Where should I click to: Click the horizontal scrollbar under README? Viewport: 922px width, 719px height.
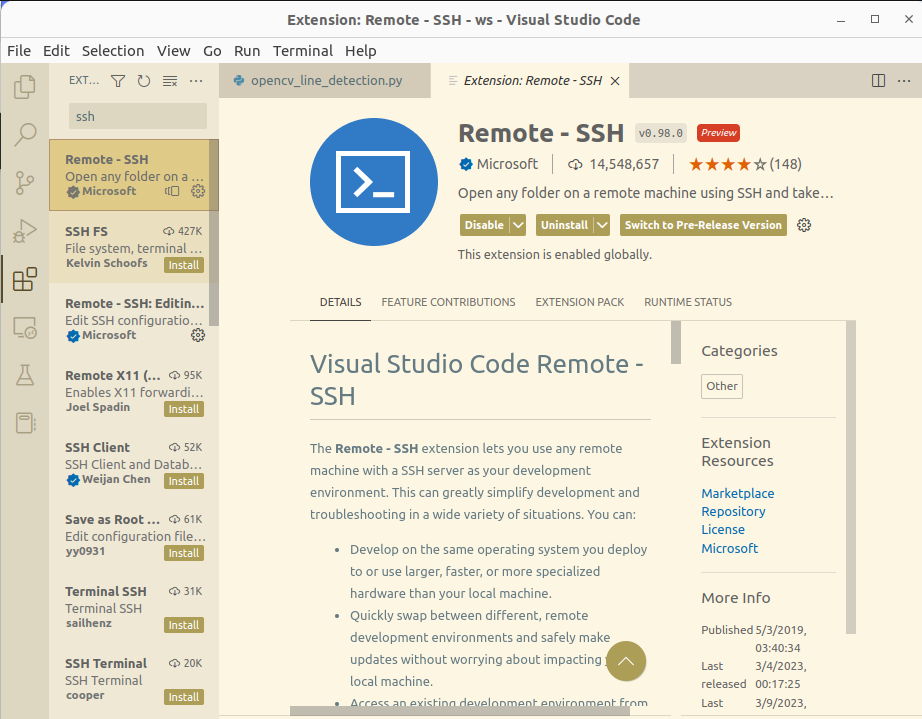(460, 711)
